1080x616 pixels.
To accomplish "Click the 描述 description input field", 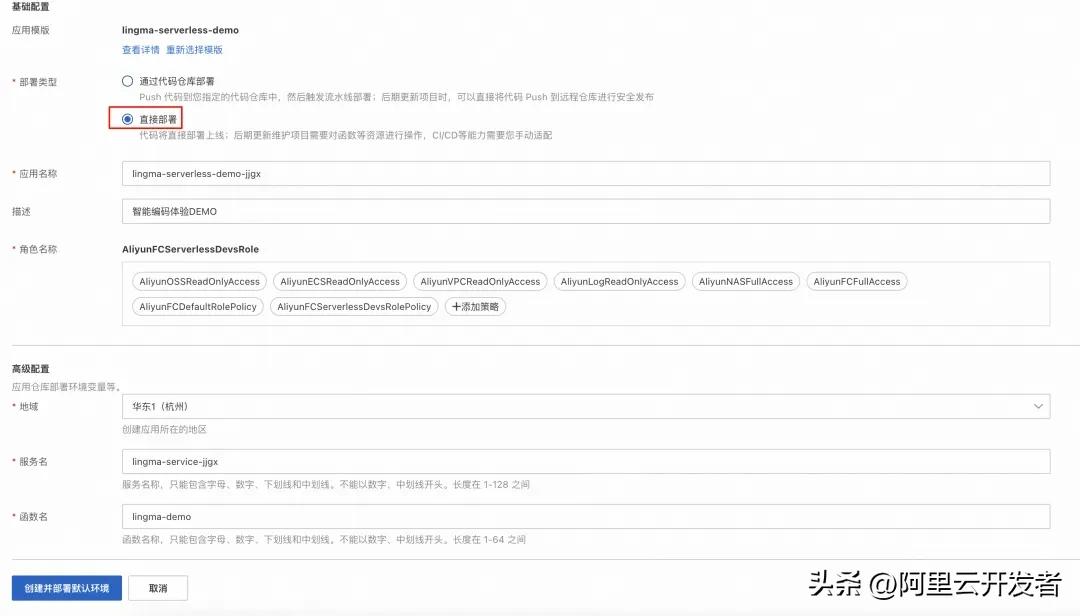I will (x=585, y=210).
